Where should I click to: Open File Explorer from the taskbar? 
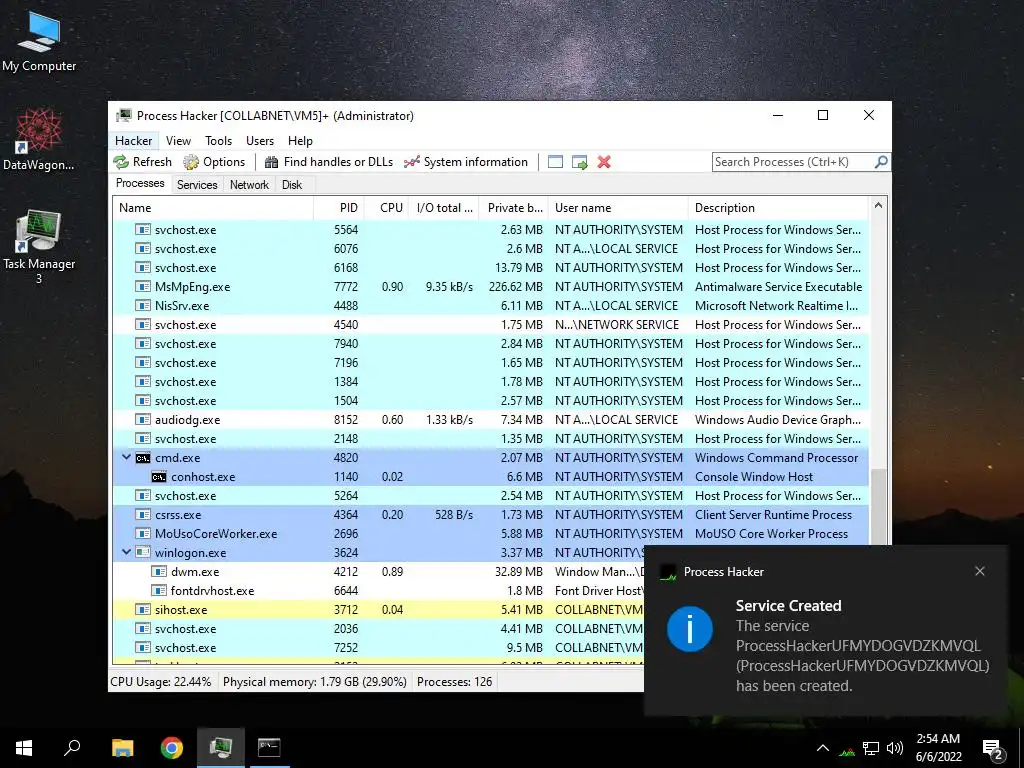click(x=122, y=748)
